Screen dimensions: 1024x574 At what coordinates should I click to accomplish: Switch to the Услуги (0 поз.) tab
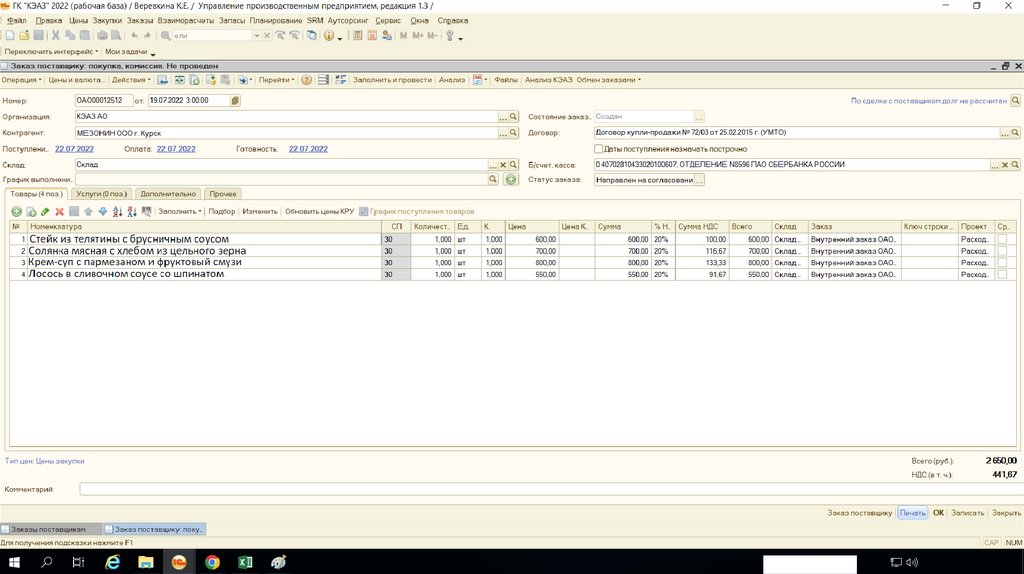click(x=101, y=194)
